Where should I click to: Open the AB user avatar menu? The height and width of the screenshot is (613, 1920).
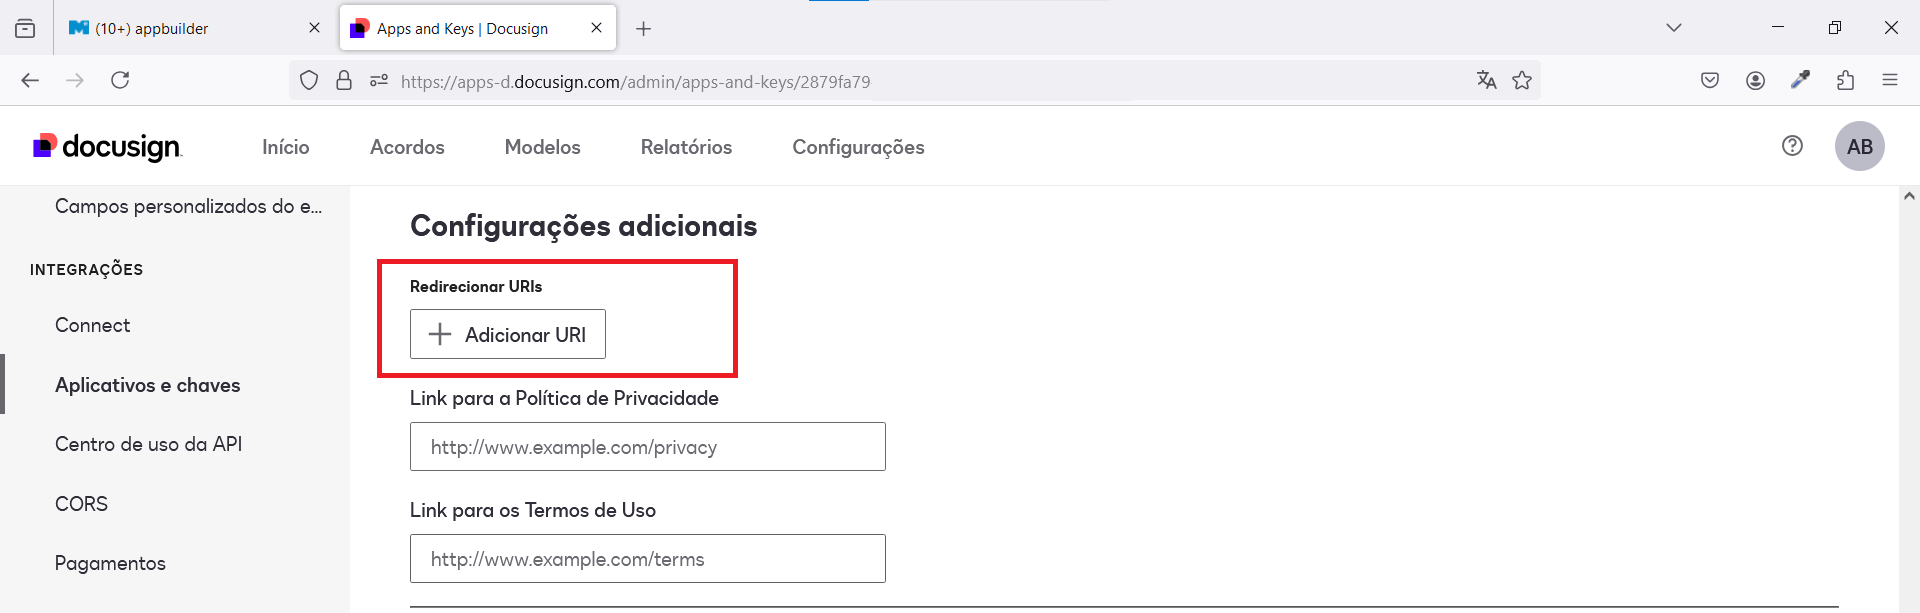[x=1859, y=147]
